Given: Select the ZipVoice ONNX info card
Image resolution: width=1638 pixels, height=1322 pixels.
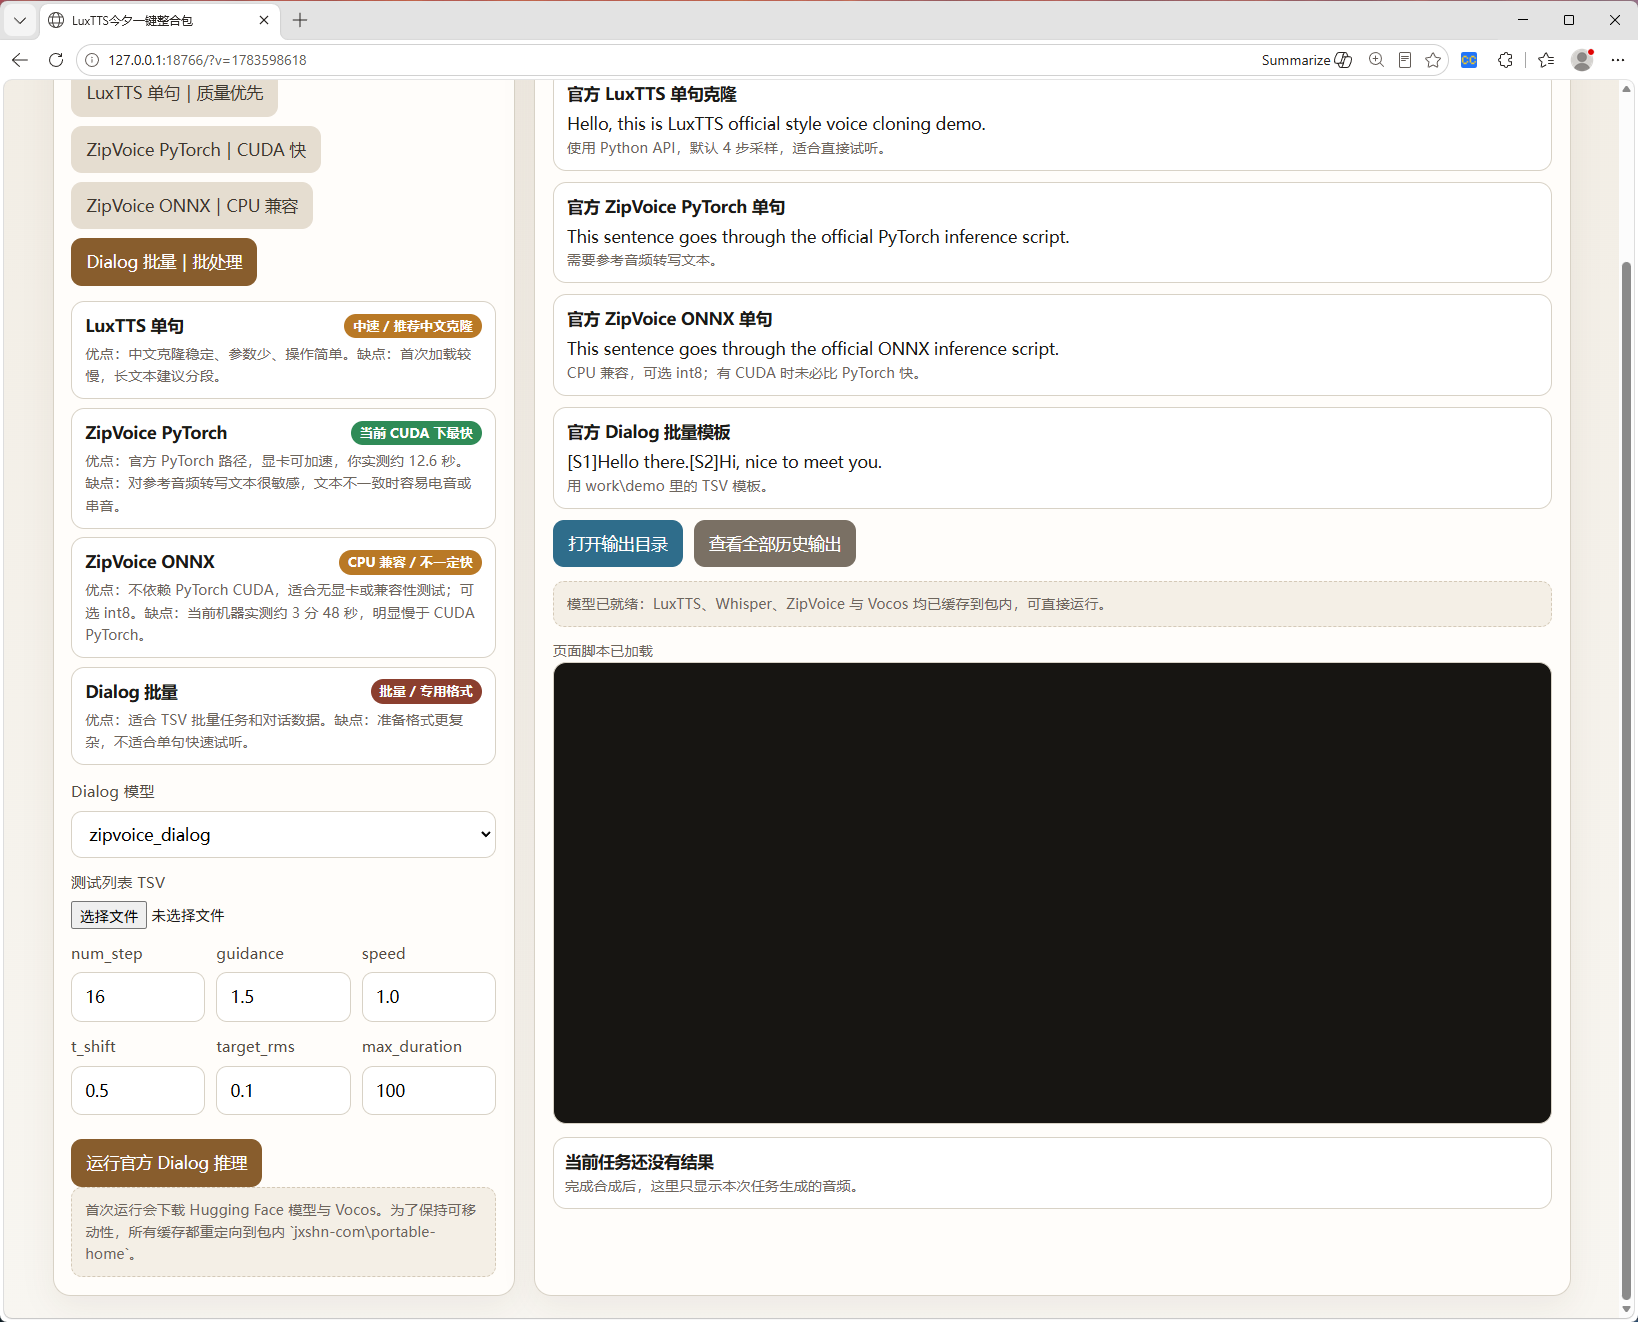Looking at the screenshot, I should (283, 597).
